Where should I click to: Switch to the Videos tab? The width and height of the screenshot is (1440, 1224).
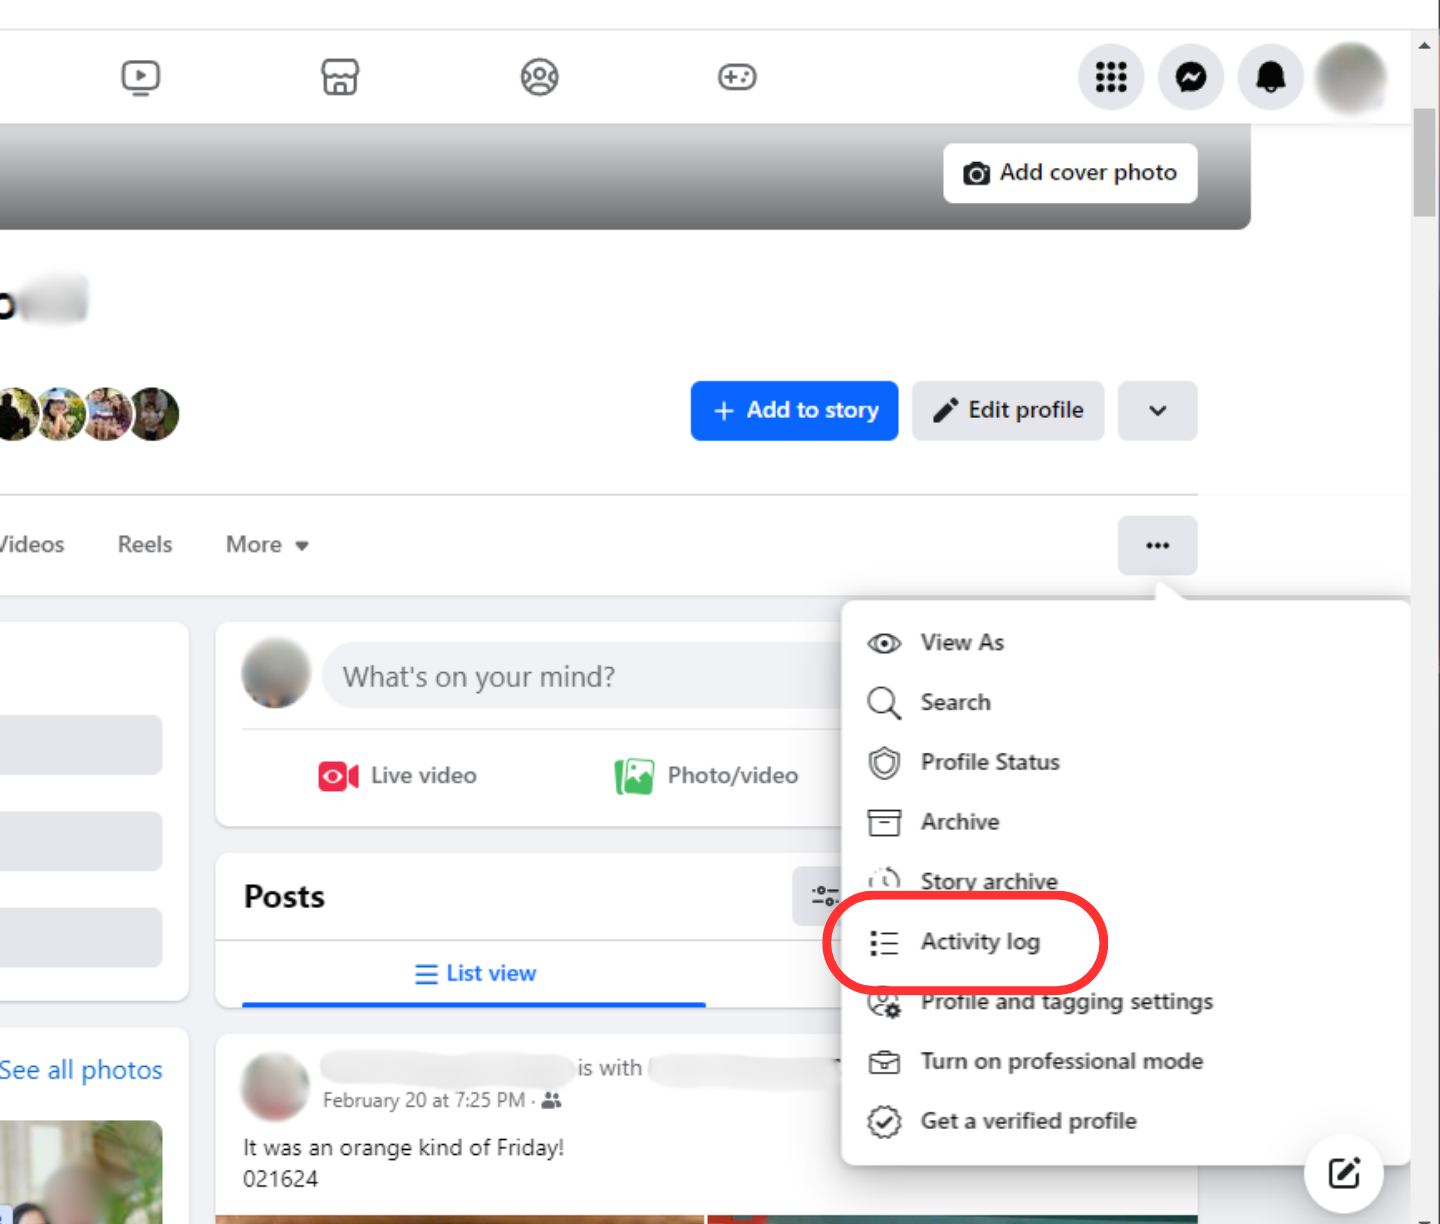click(x=31, y=545)
